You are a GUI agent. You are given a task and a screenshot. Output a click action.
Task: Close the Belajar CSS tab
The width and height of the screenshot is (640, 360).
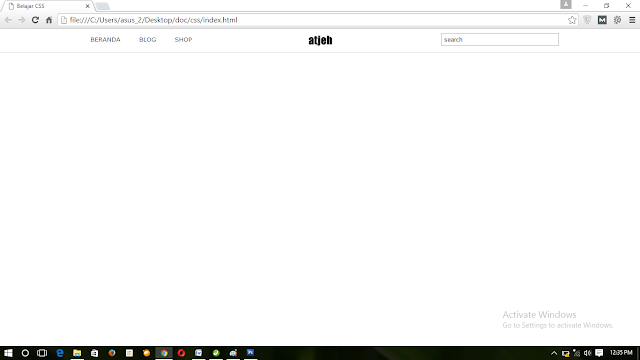tap(87, 6)
